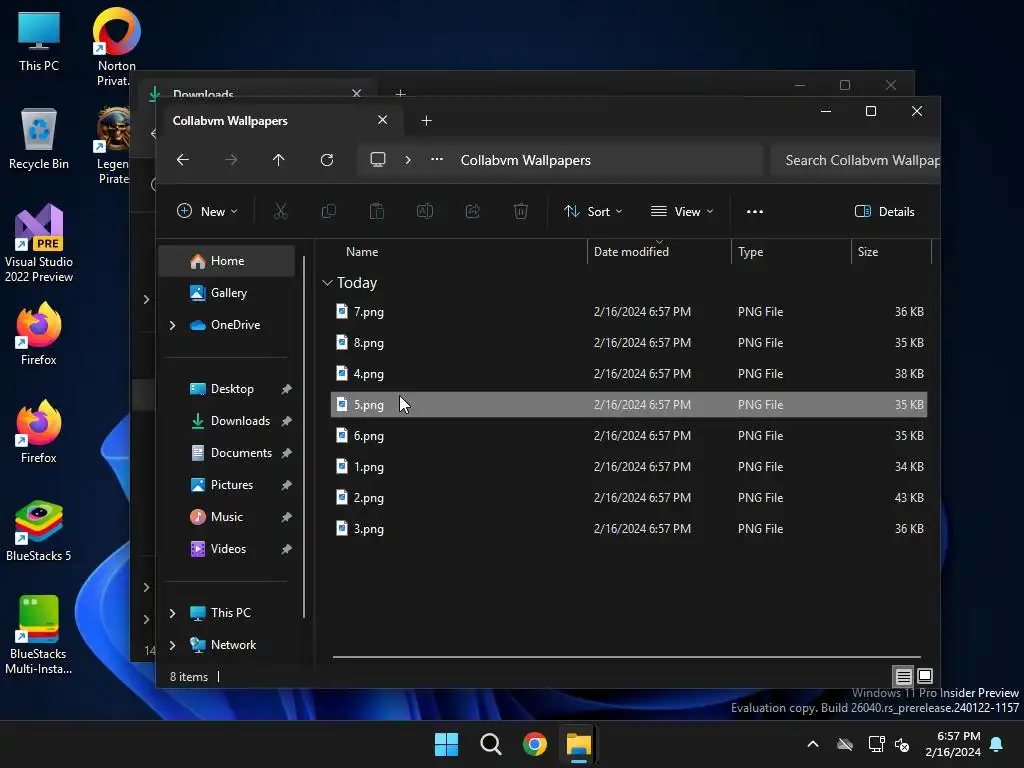Click the Share icon in toolbar
This screenshot has width=1024, height=768.
473,212
